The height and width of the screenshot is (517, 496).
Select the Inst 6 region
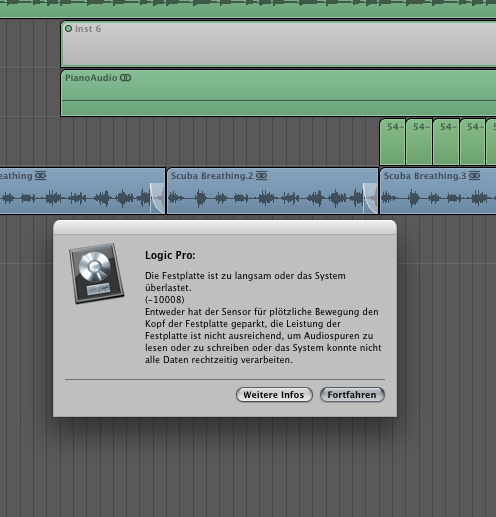coord(278,44)
